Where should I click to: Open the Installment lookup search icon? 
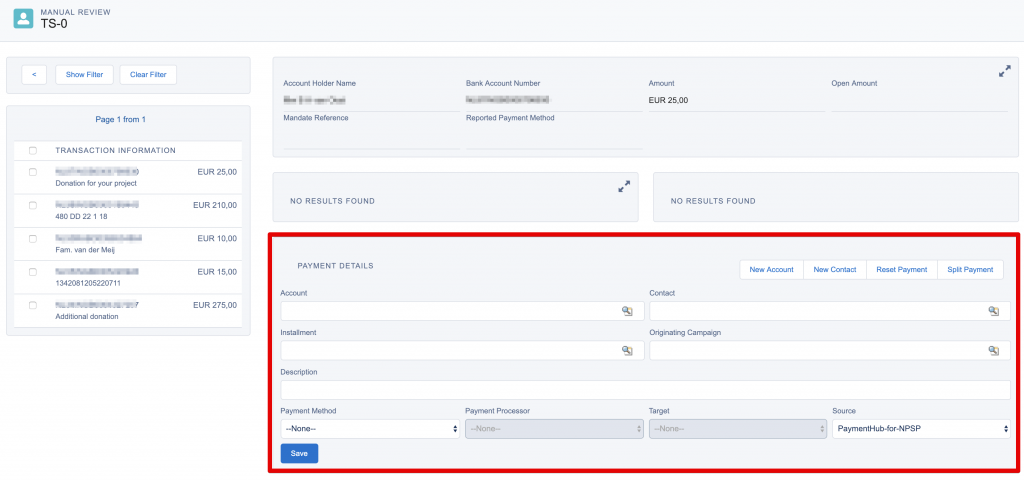[x=627, y=350]
